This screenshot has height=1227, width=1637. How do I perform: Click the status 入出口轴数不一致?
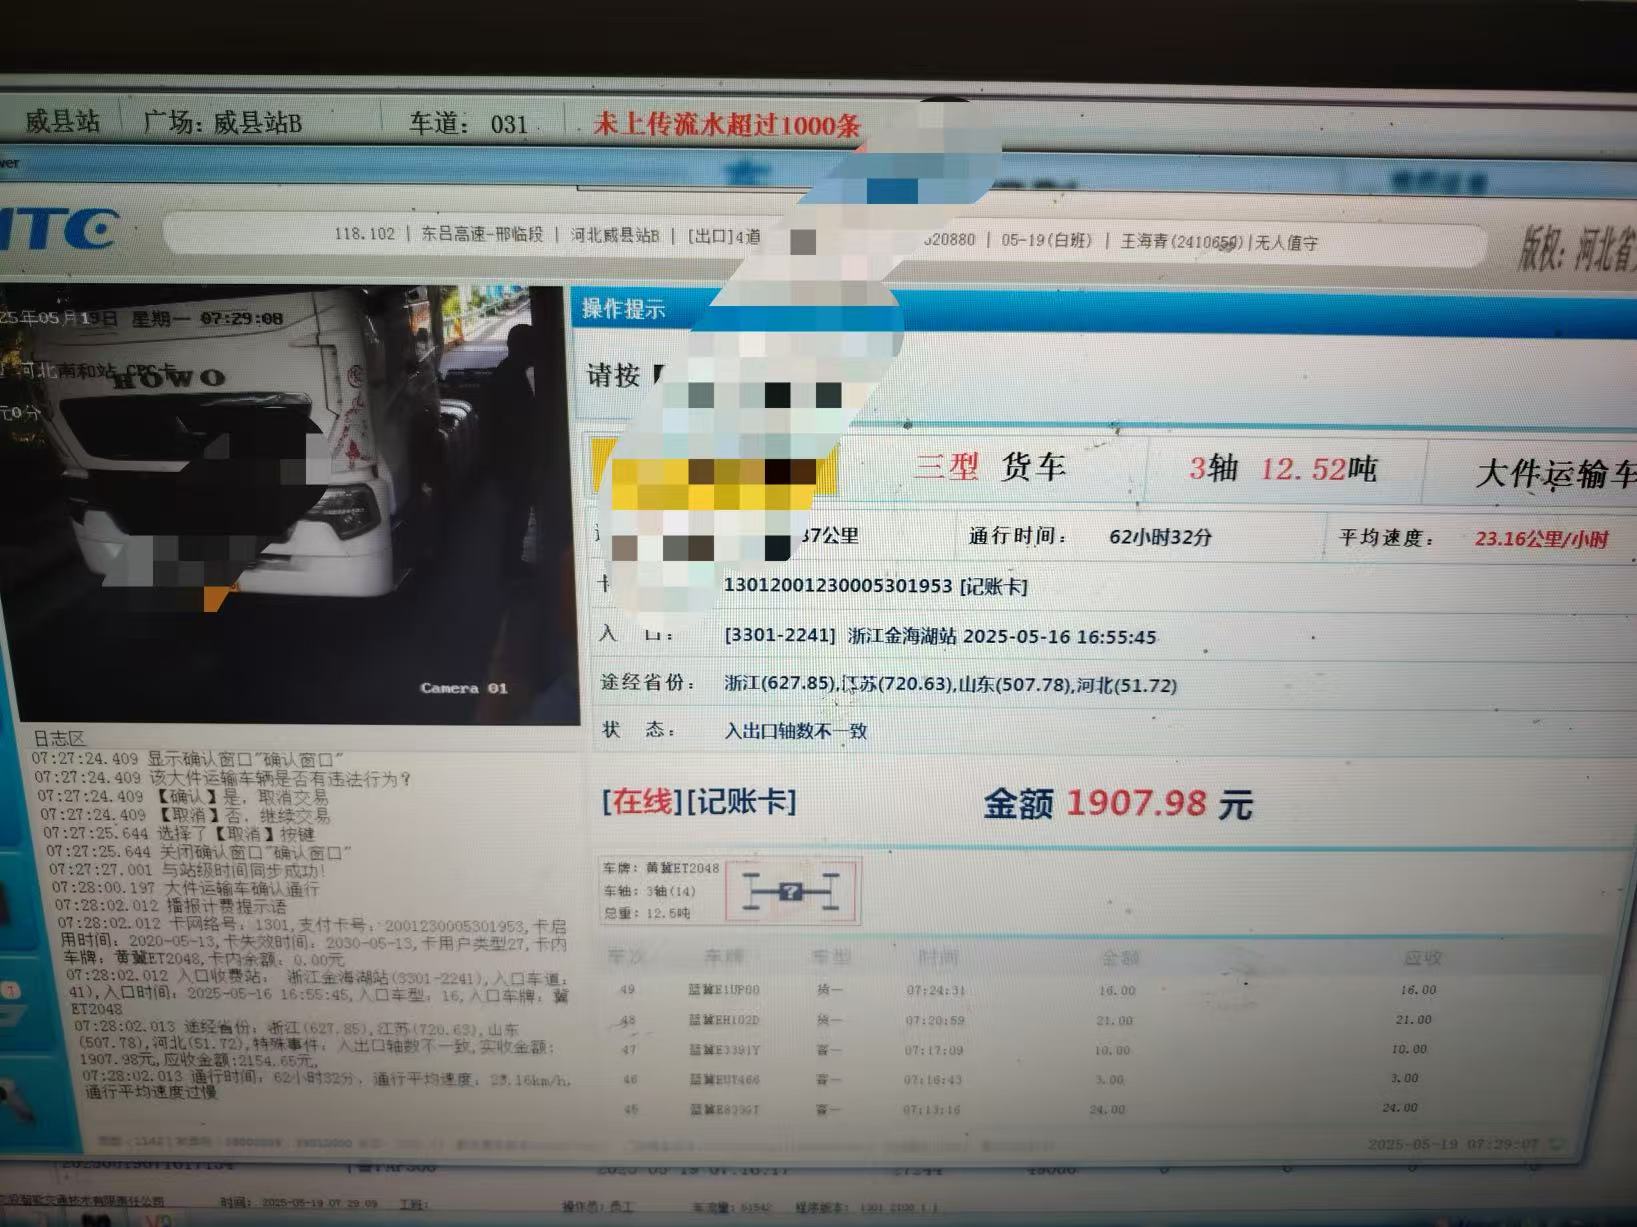[796, 731]
